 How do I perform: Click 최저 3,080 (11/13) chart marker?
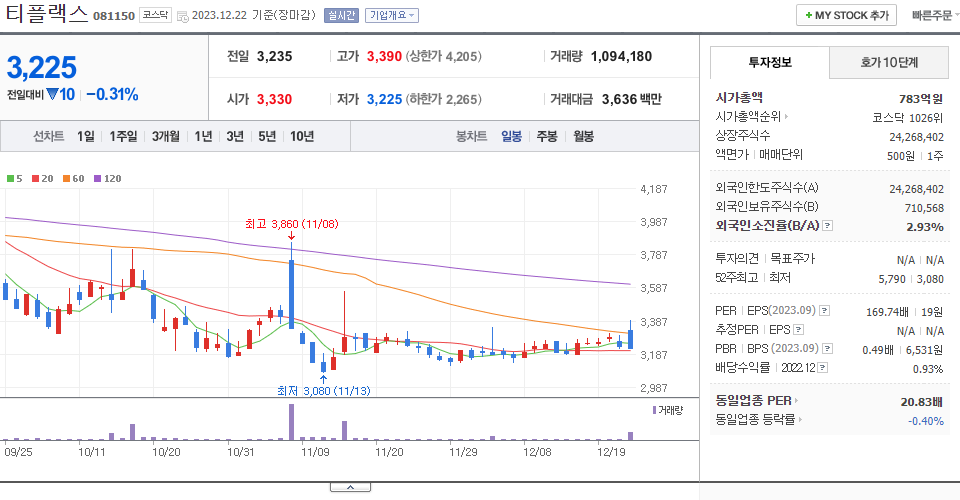323,390
